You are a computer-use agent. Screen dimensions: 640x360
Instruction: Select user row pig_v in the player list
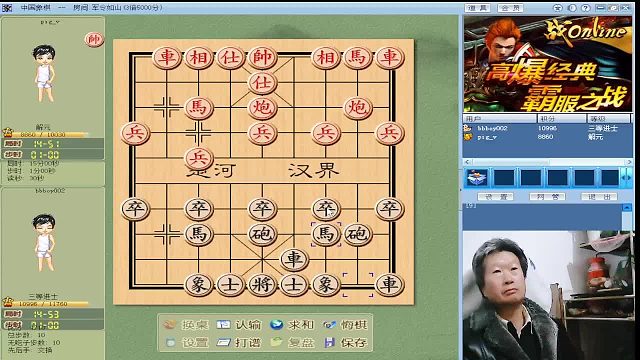[547, 137]
